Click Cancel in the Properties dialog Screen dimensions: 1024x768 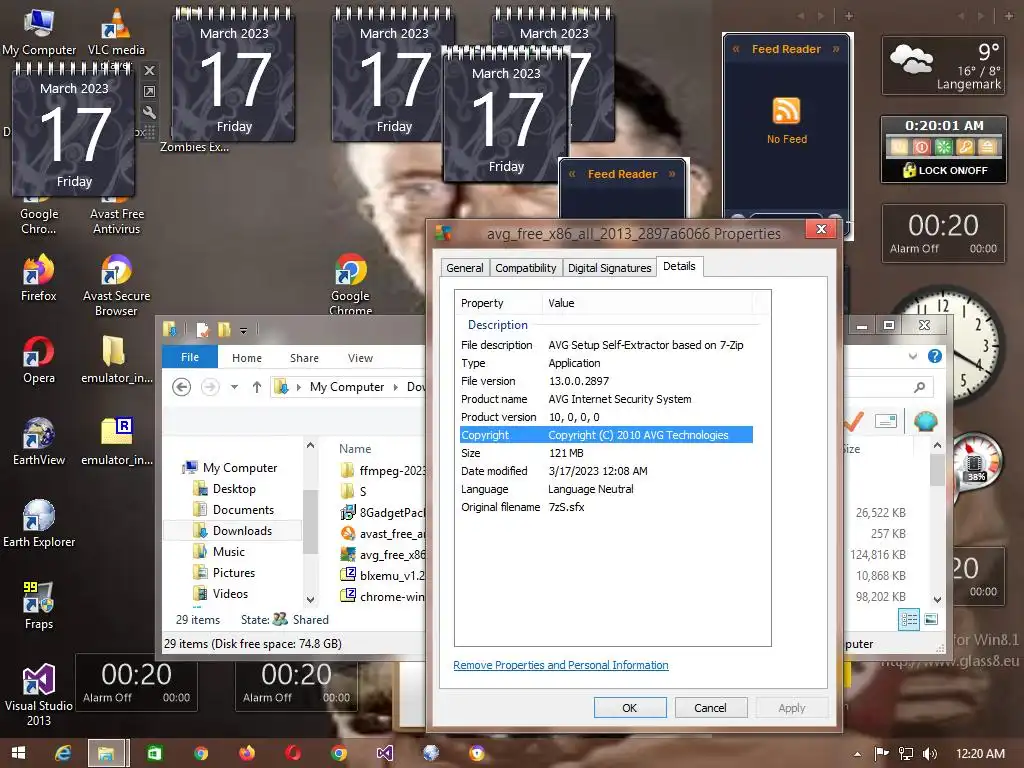(710, 708)
